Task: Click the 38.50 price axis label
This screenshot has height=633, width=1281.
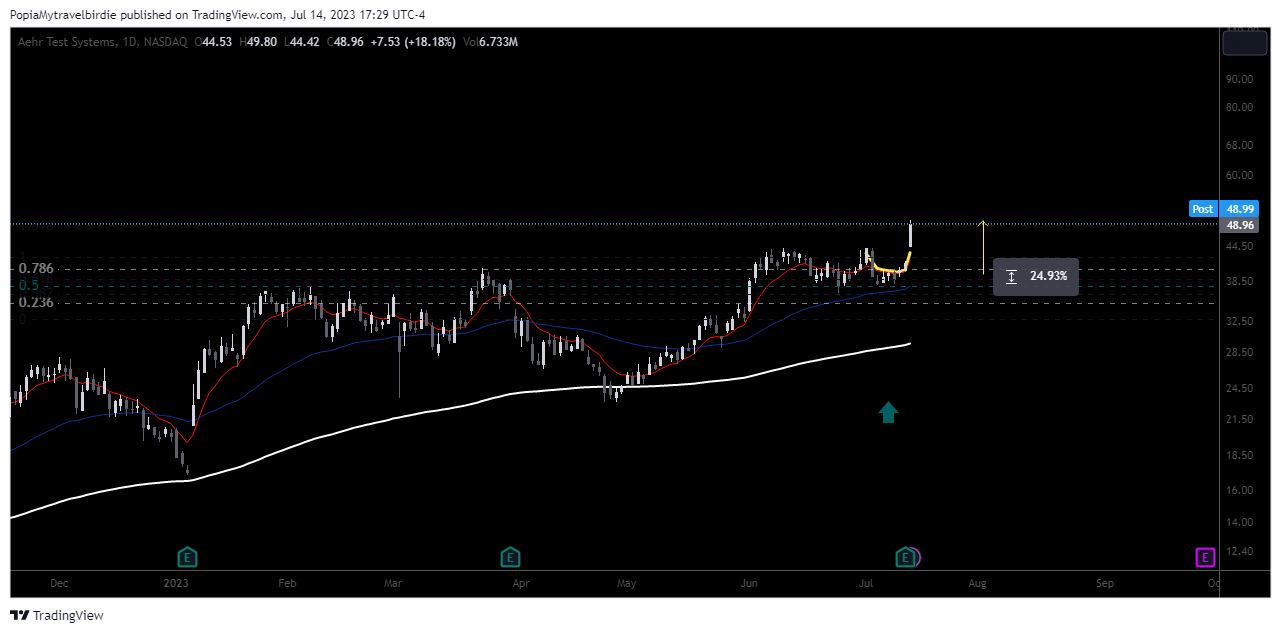Action: (1240, 282)
